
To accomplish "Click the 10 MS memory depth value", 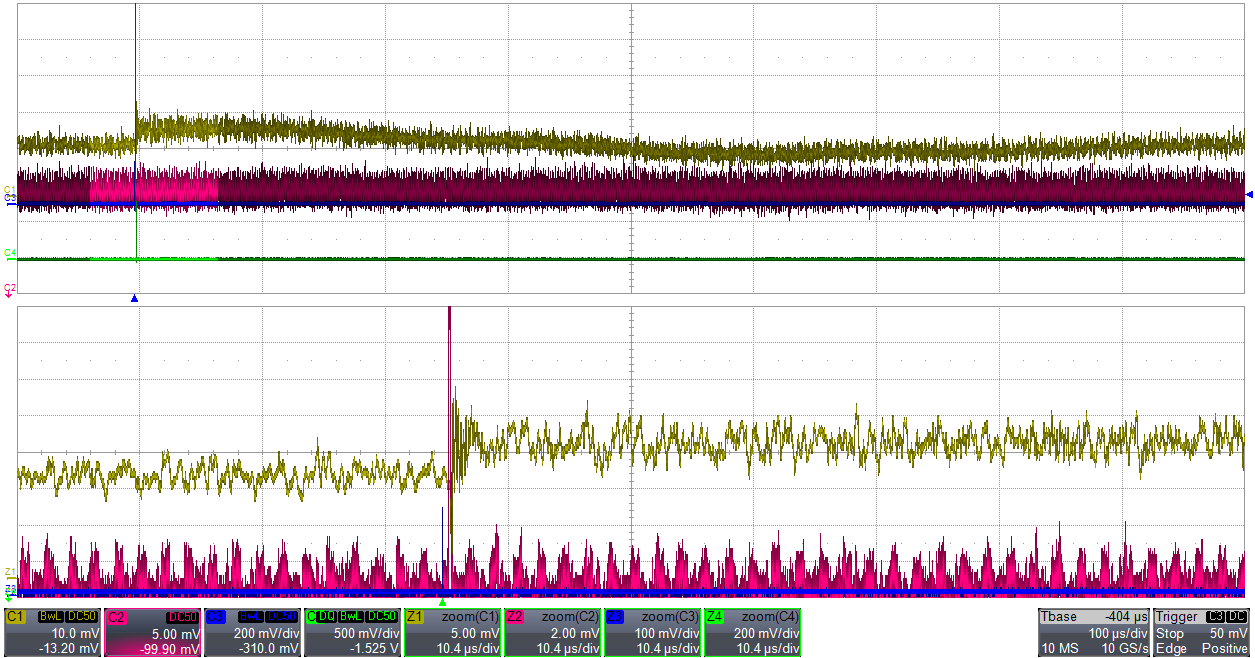I will point(1059,648).
